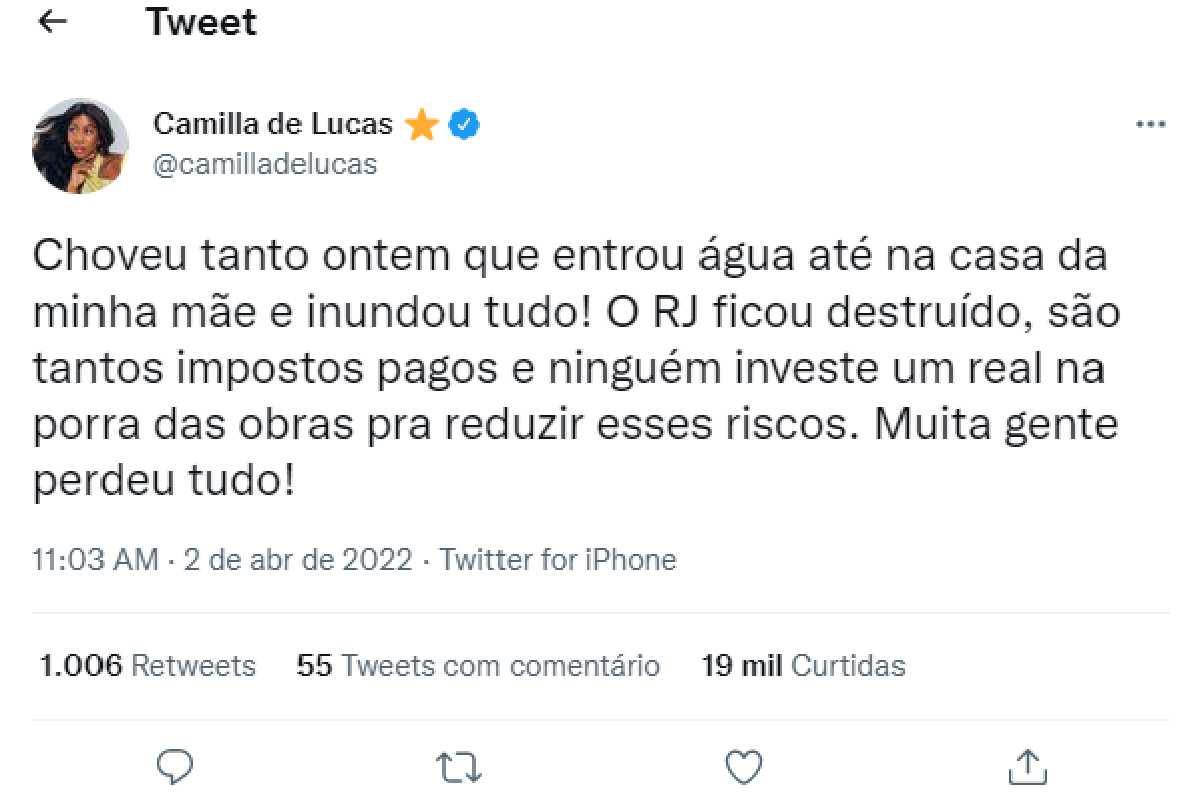Click the Twitter for iPhone source label

pos(558,560)
